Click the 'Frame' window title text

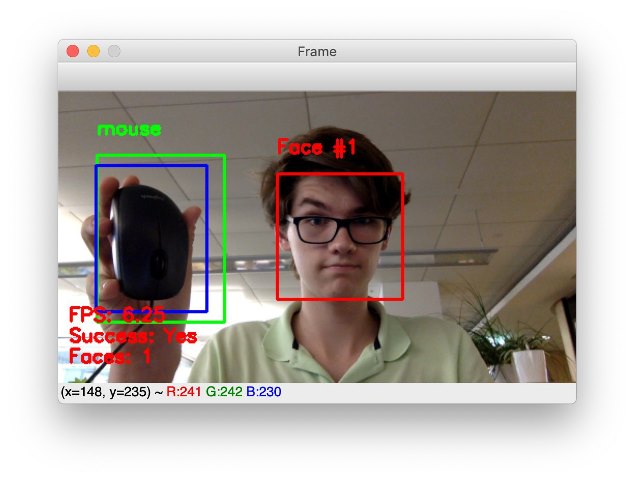coord(317,52)
